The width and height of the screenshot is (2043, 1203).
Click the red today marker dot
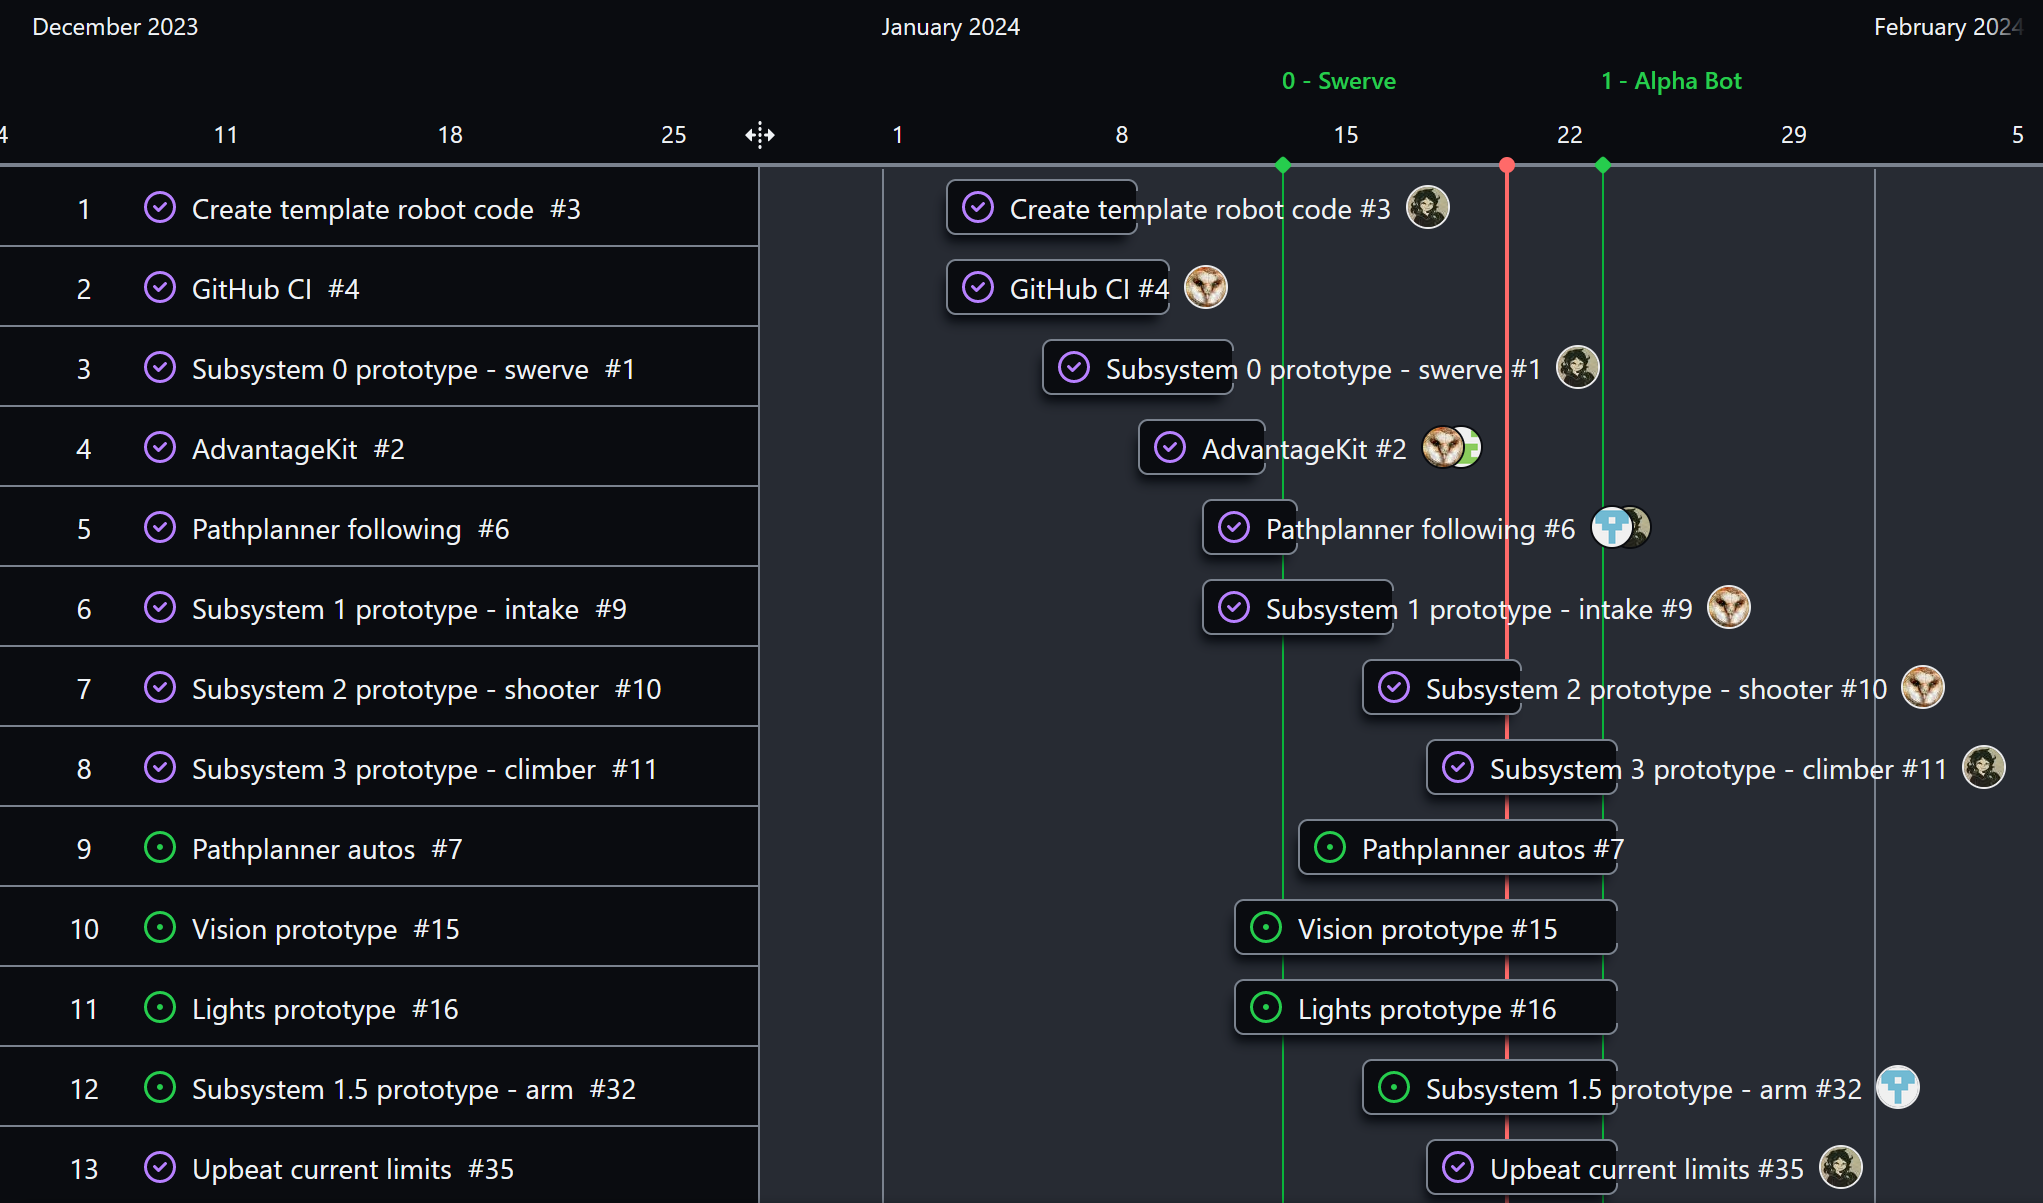pyautogui.click(x=1507, y=165)
